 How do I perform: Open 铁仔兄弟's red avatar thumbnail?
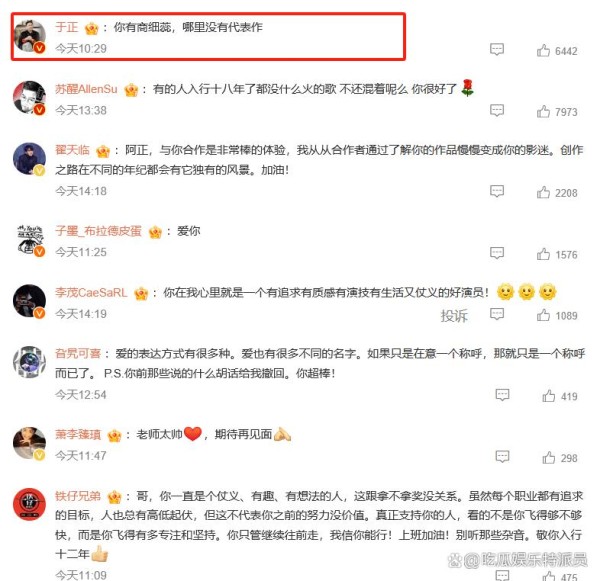(29, 504)
